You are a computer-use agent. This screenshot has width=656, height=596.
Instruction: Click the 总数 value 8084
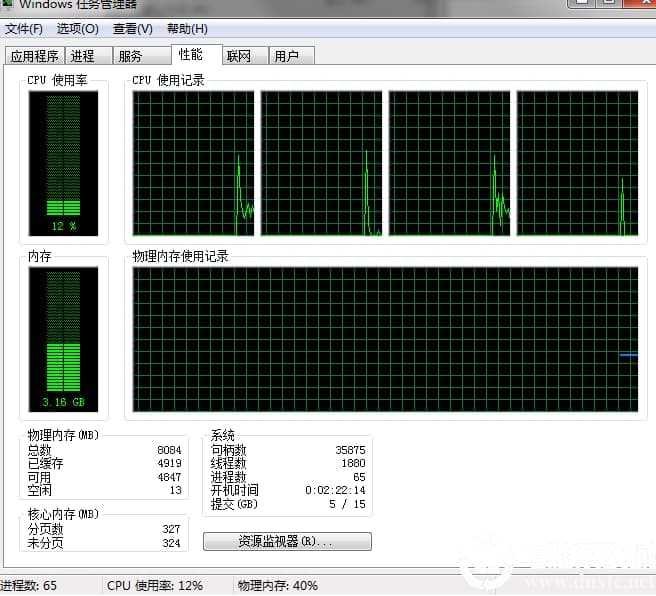click(169, 450)
